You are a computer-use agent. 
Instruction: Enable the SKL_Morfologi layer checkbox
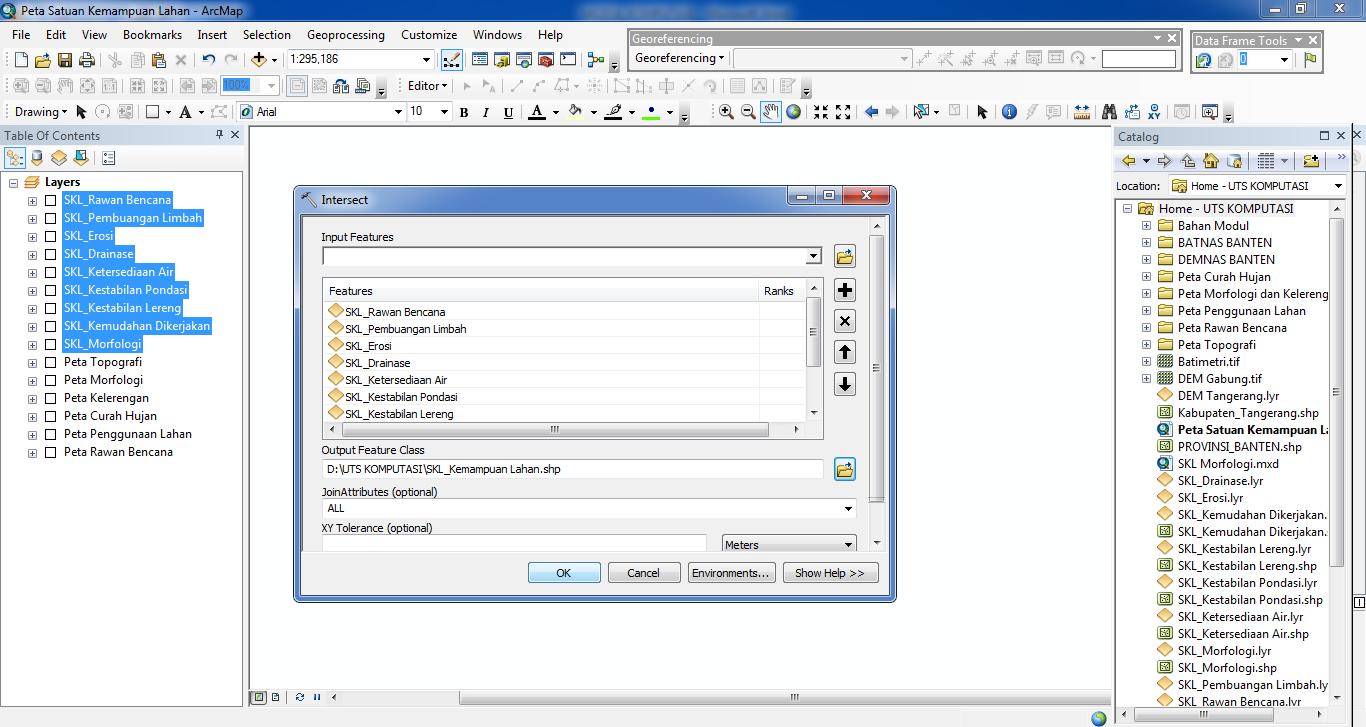pos(50,344)
